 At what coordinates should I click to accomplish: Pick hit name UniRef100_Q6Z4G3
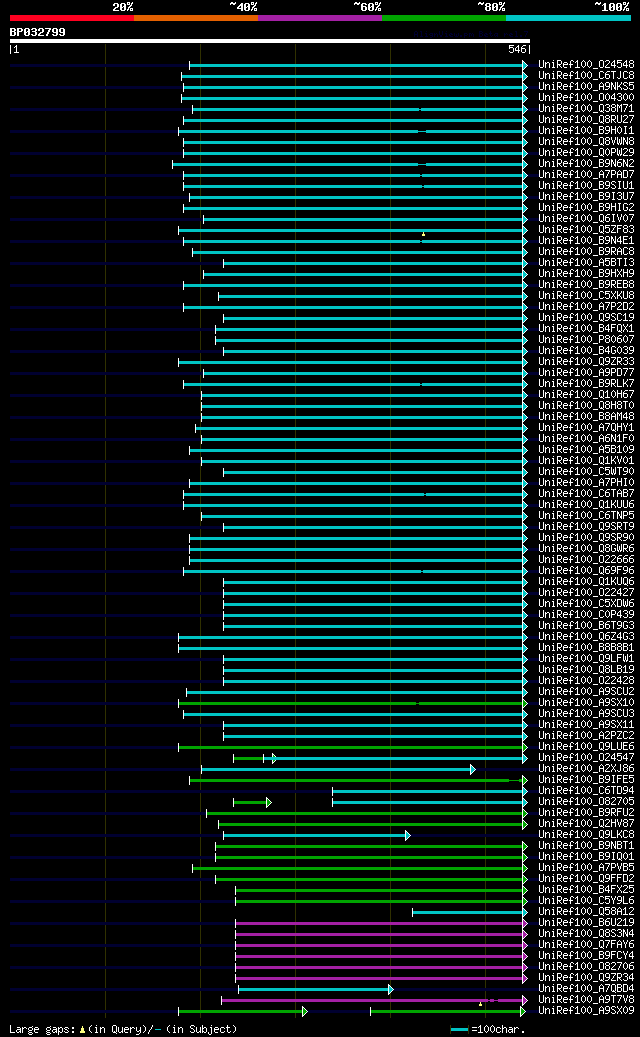tap(586, 636)
